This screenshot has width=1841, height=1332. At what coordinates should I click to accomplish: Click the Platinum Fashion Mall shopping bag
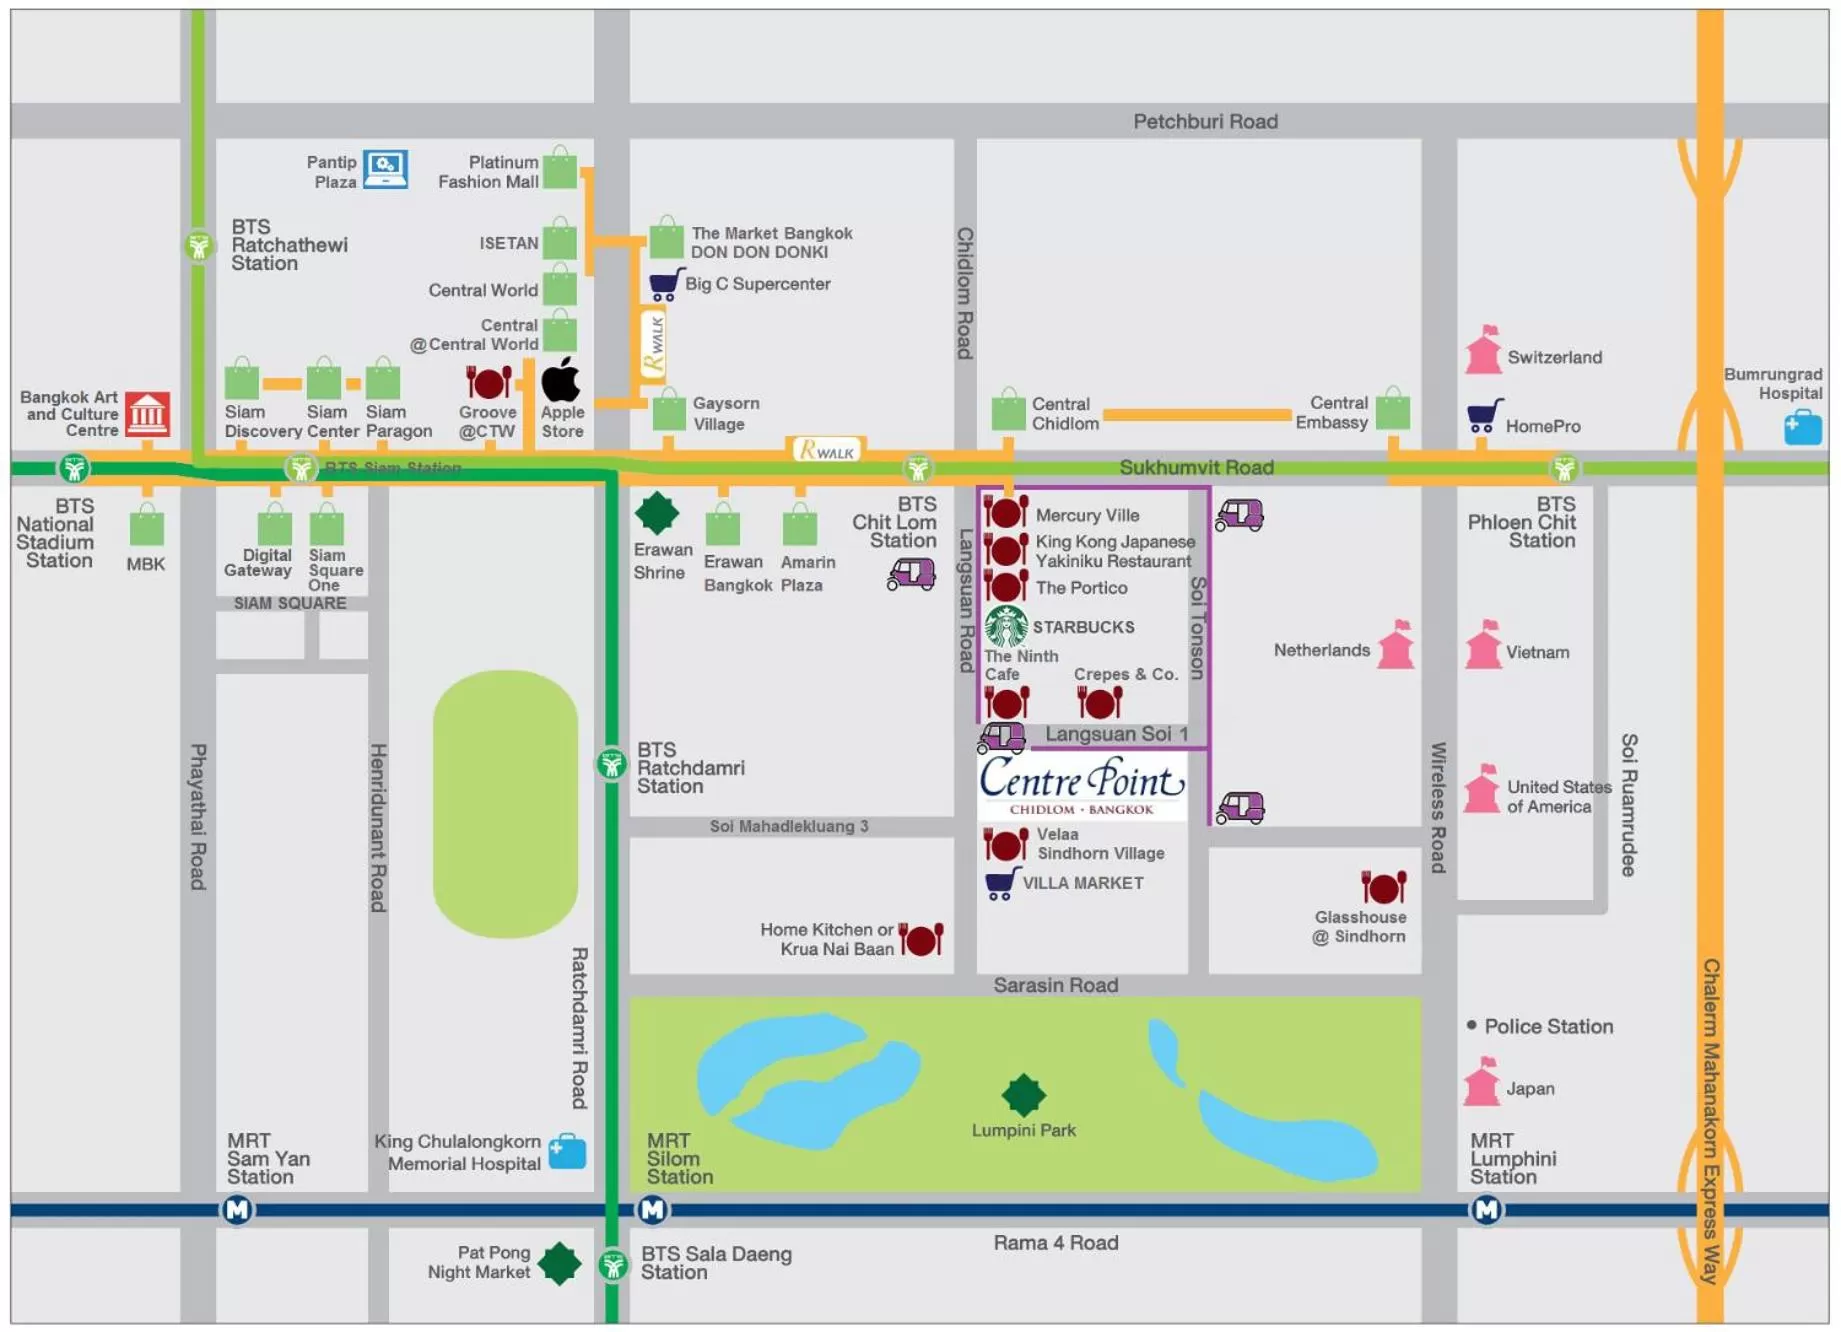coord(560,168)
